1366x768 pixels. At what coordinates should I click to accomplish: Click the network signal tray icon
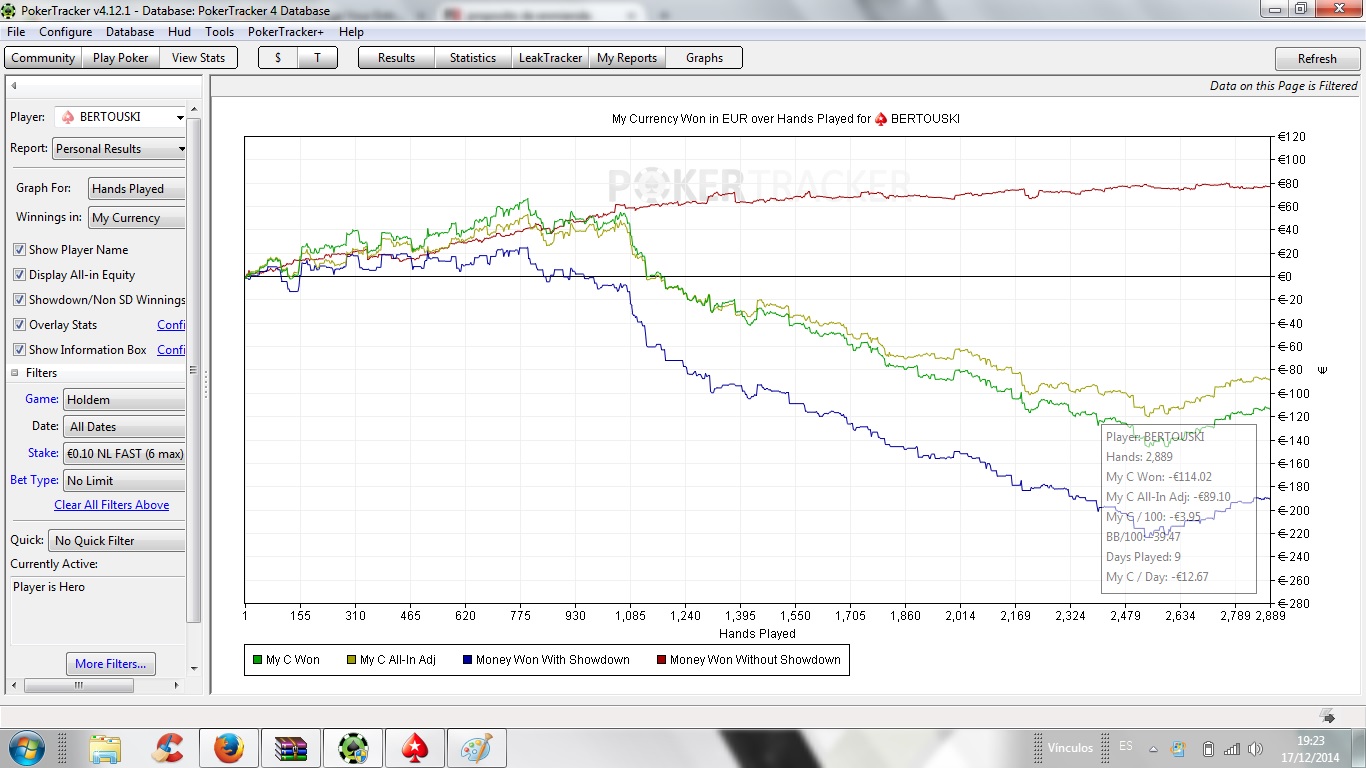[x=1232, y=749]
